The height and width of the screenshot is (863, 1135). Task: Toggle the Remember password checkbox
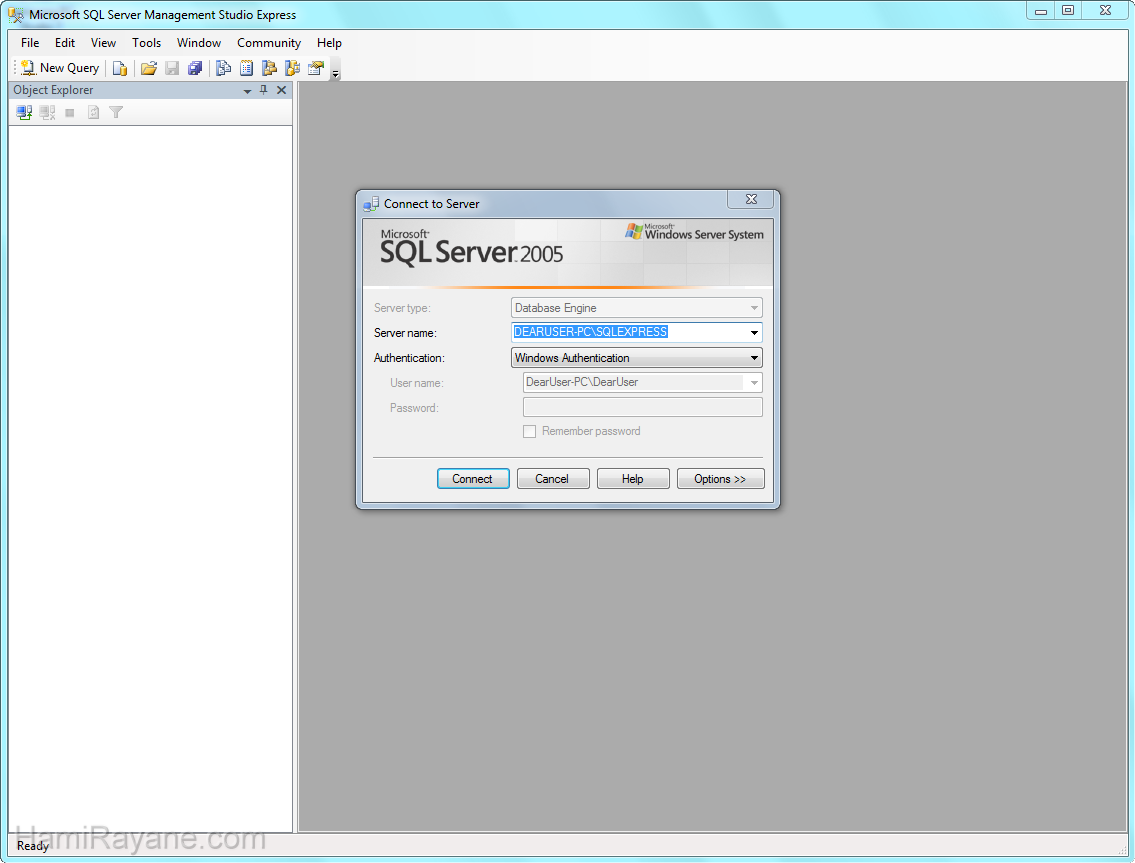tap(530, 432)
